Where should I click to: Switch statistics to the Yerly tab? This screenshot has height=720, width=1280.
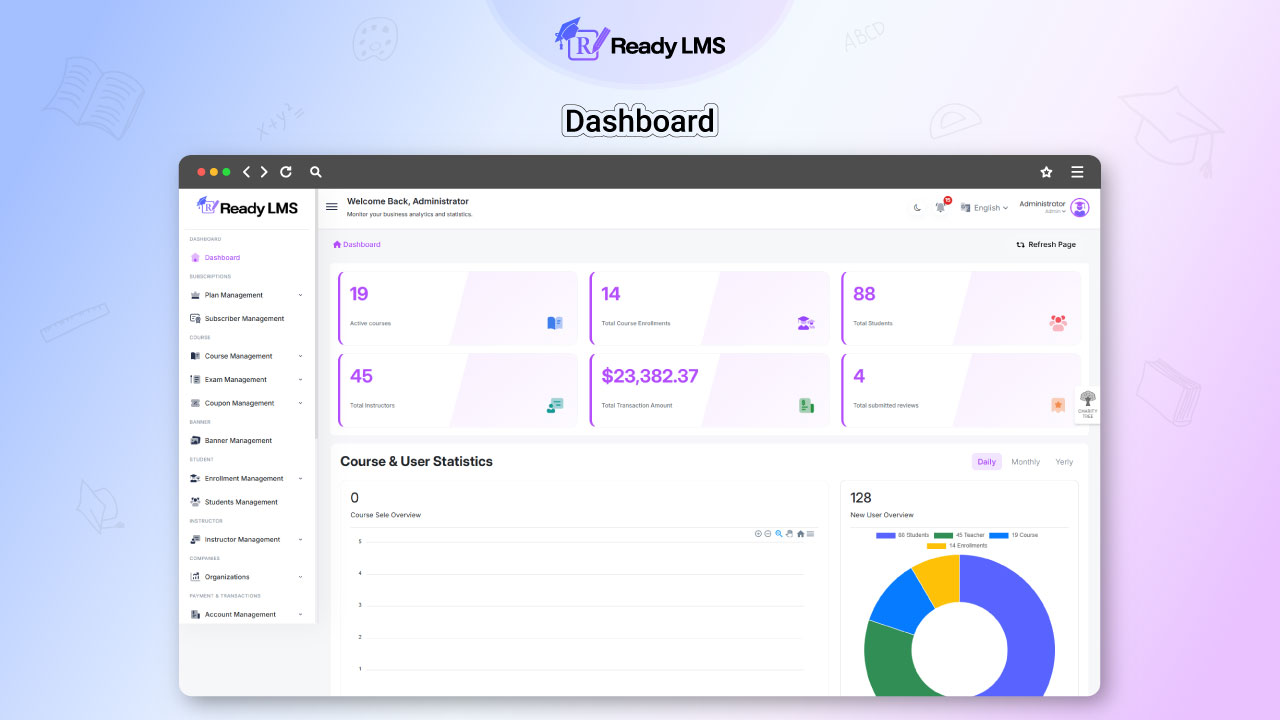tap(1064, 462)
